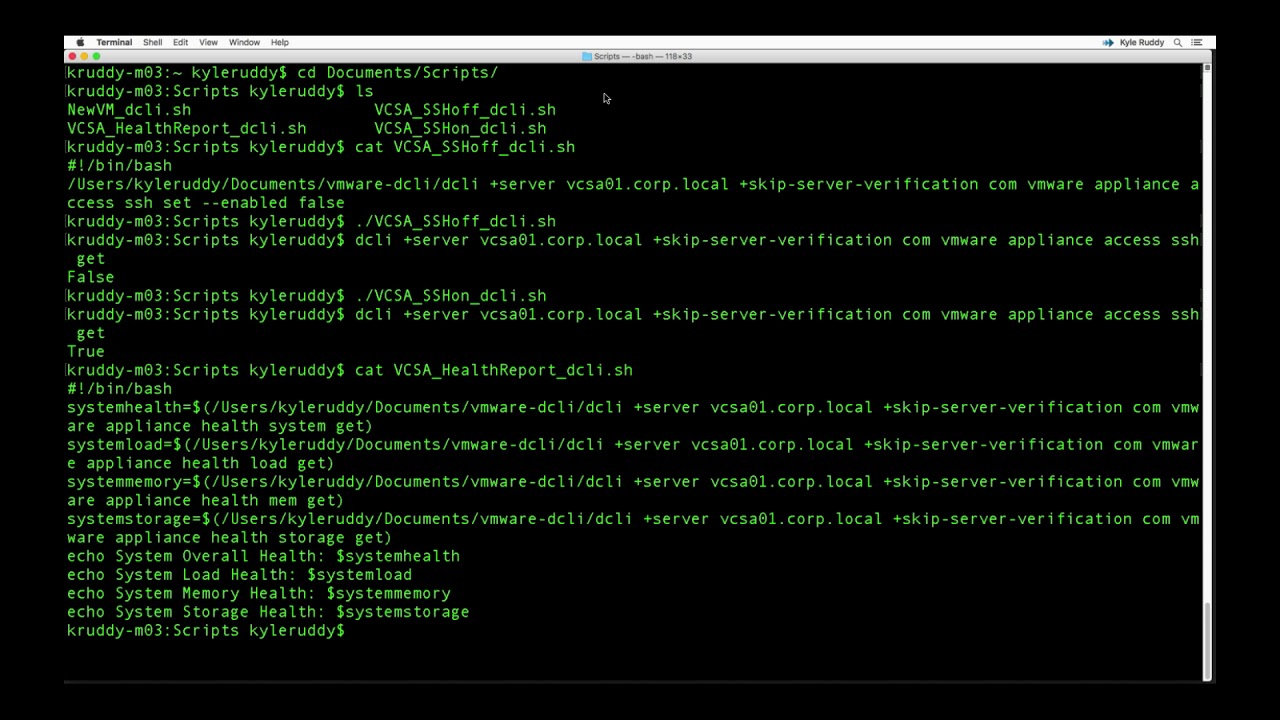The height and width of the screenshot is (720, 1280).
Task: Click 'echo System Storage Health: $systemstorage' line
Action: [268, 612]
